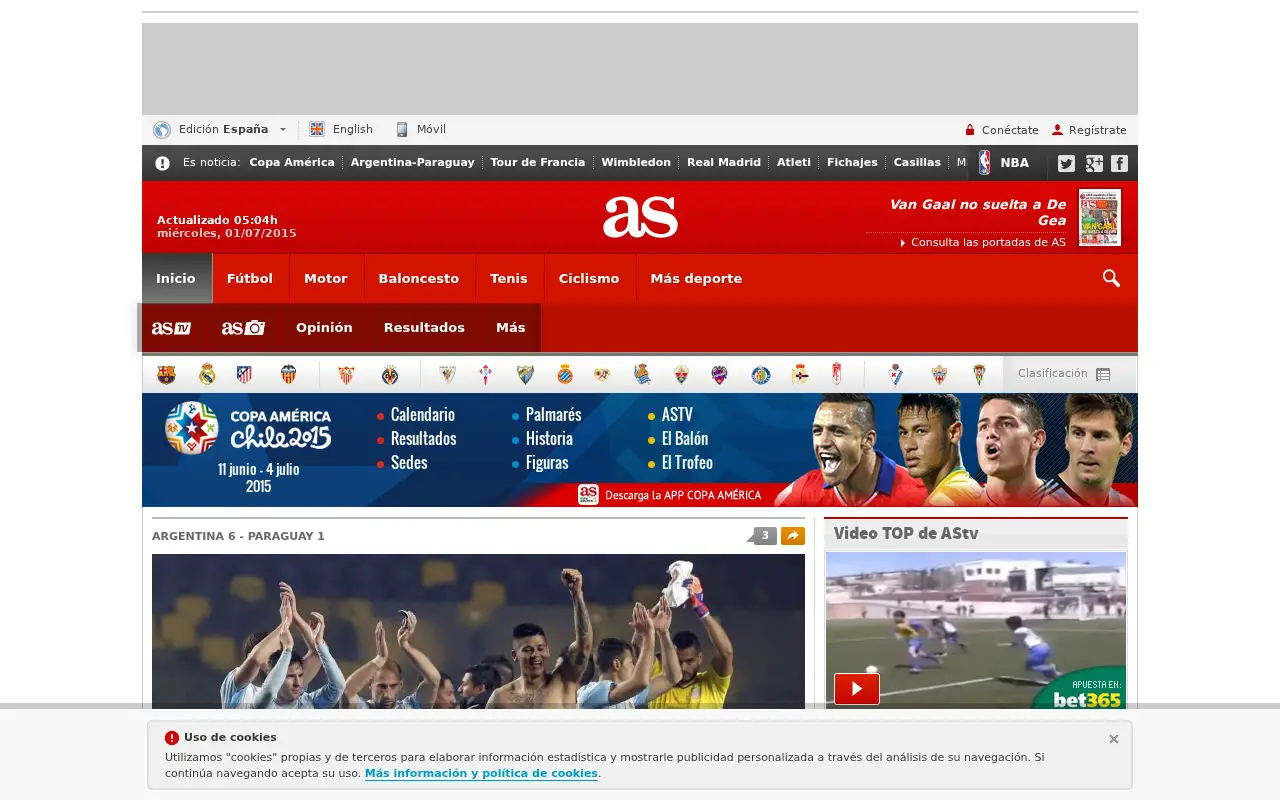Image resolution: width=1280 pixels, height=800 pixels.
Task: Open Copa América Palmarés link
Action: pyautogui.click(x=553, y=415)
